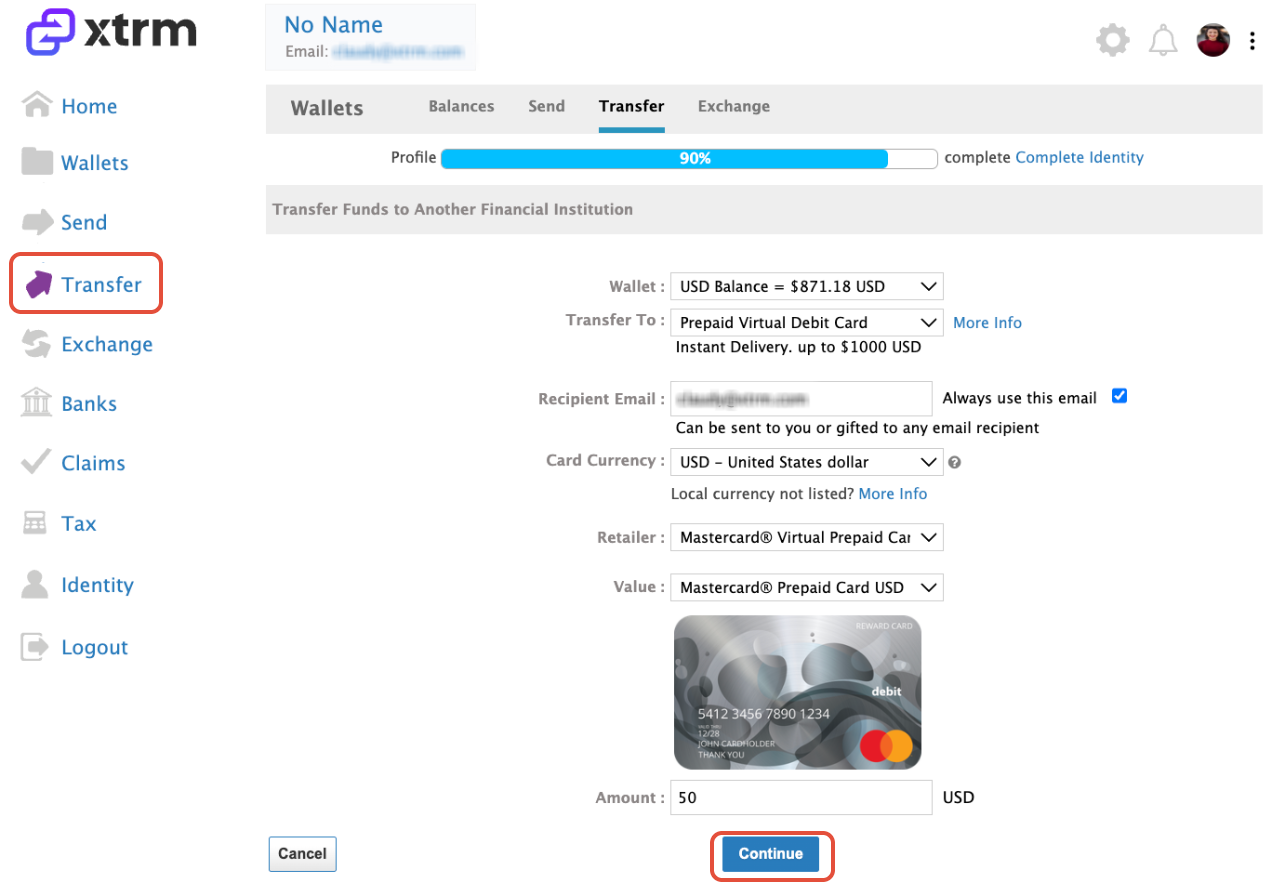Go to Home in sidebar
The height and width of the screenshot is (883, 1285).
(x=89, y=106)
